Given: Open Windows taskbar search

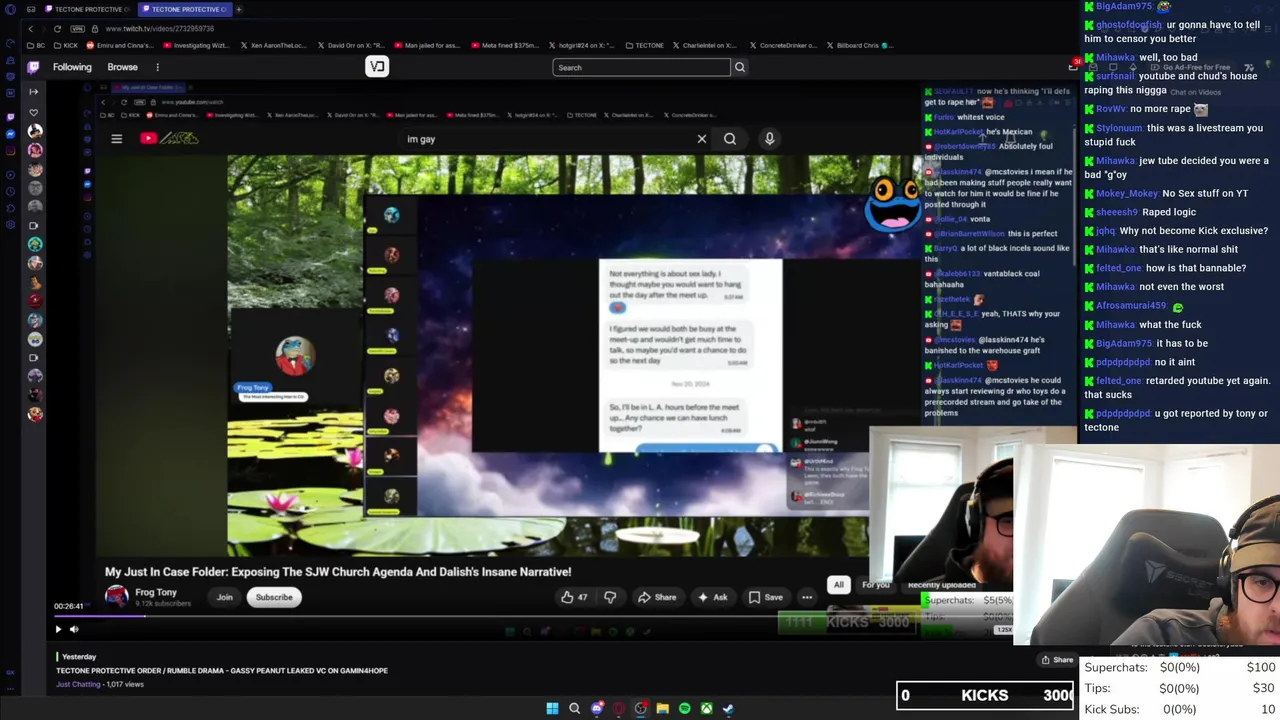Looking at the screenshot, I should pyautogui.click(x=574, y=708).
